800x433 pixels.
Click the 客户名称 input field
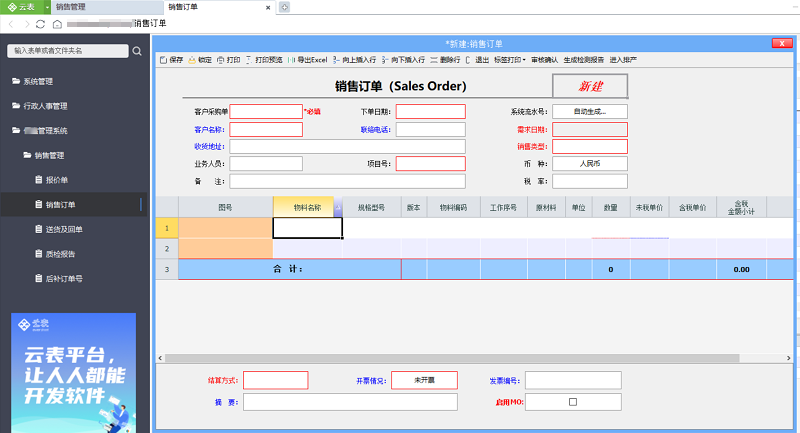pos(266,130)
